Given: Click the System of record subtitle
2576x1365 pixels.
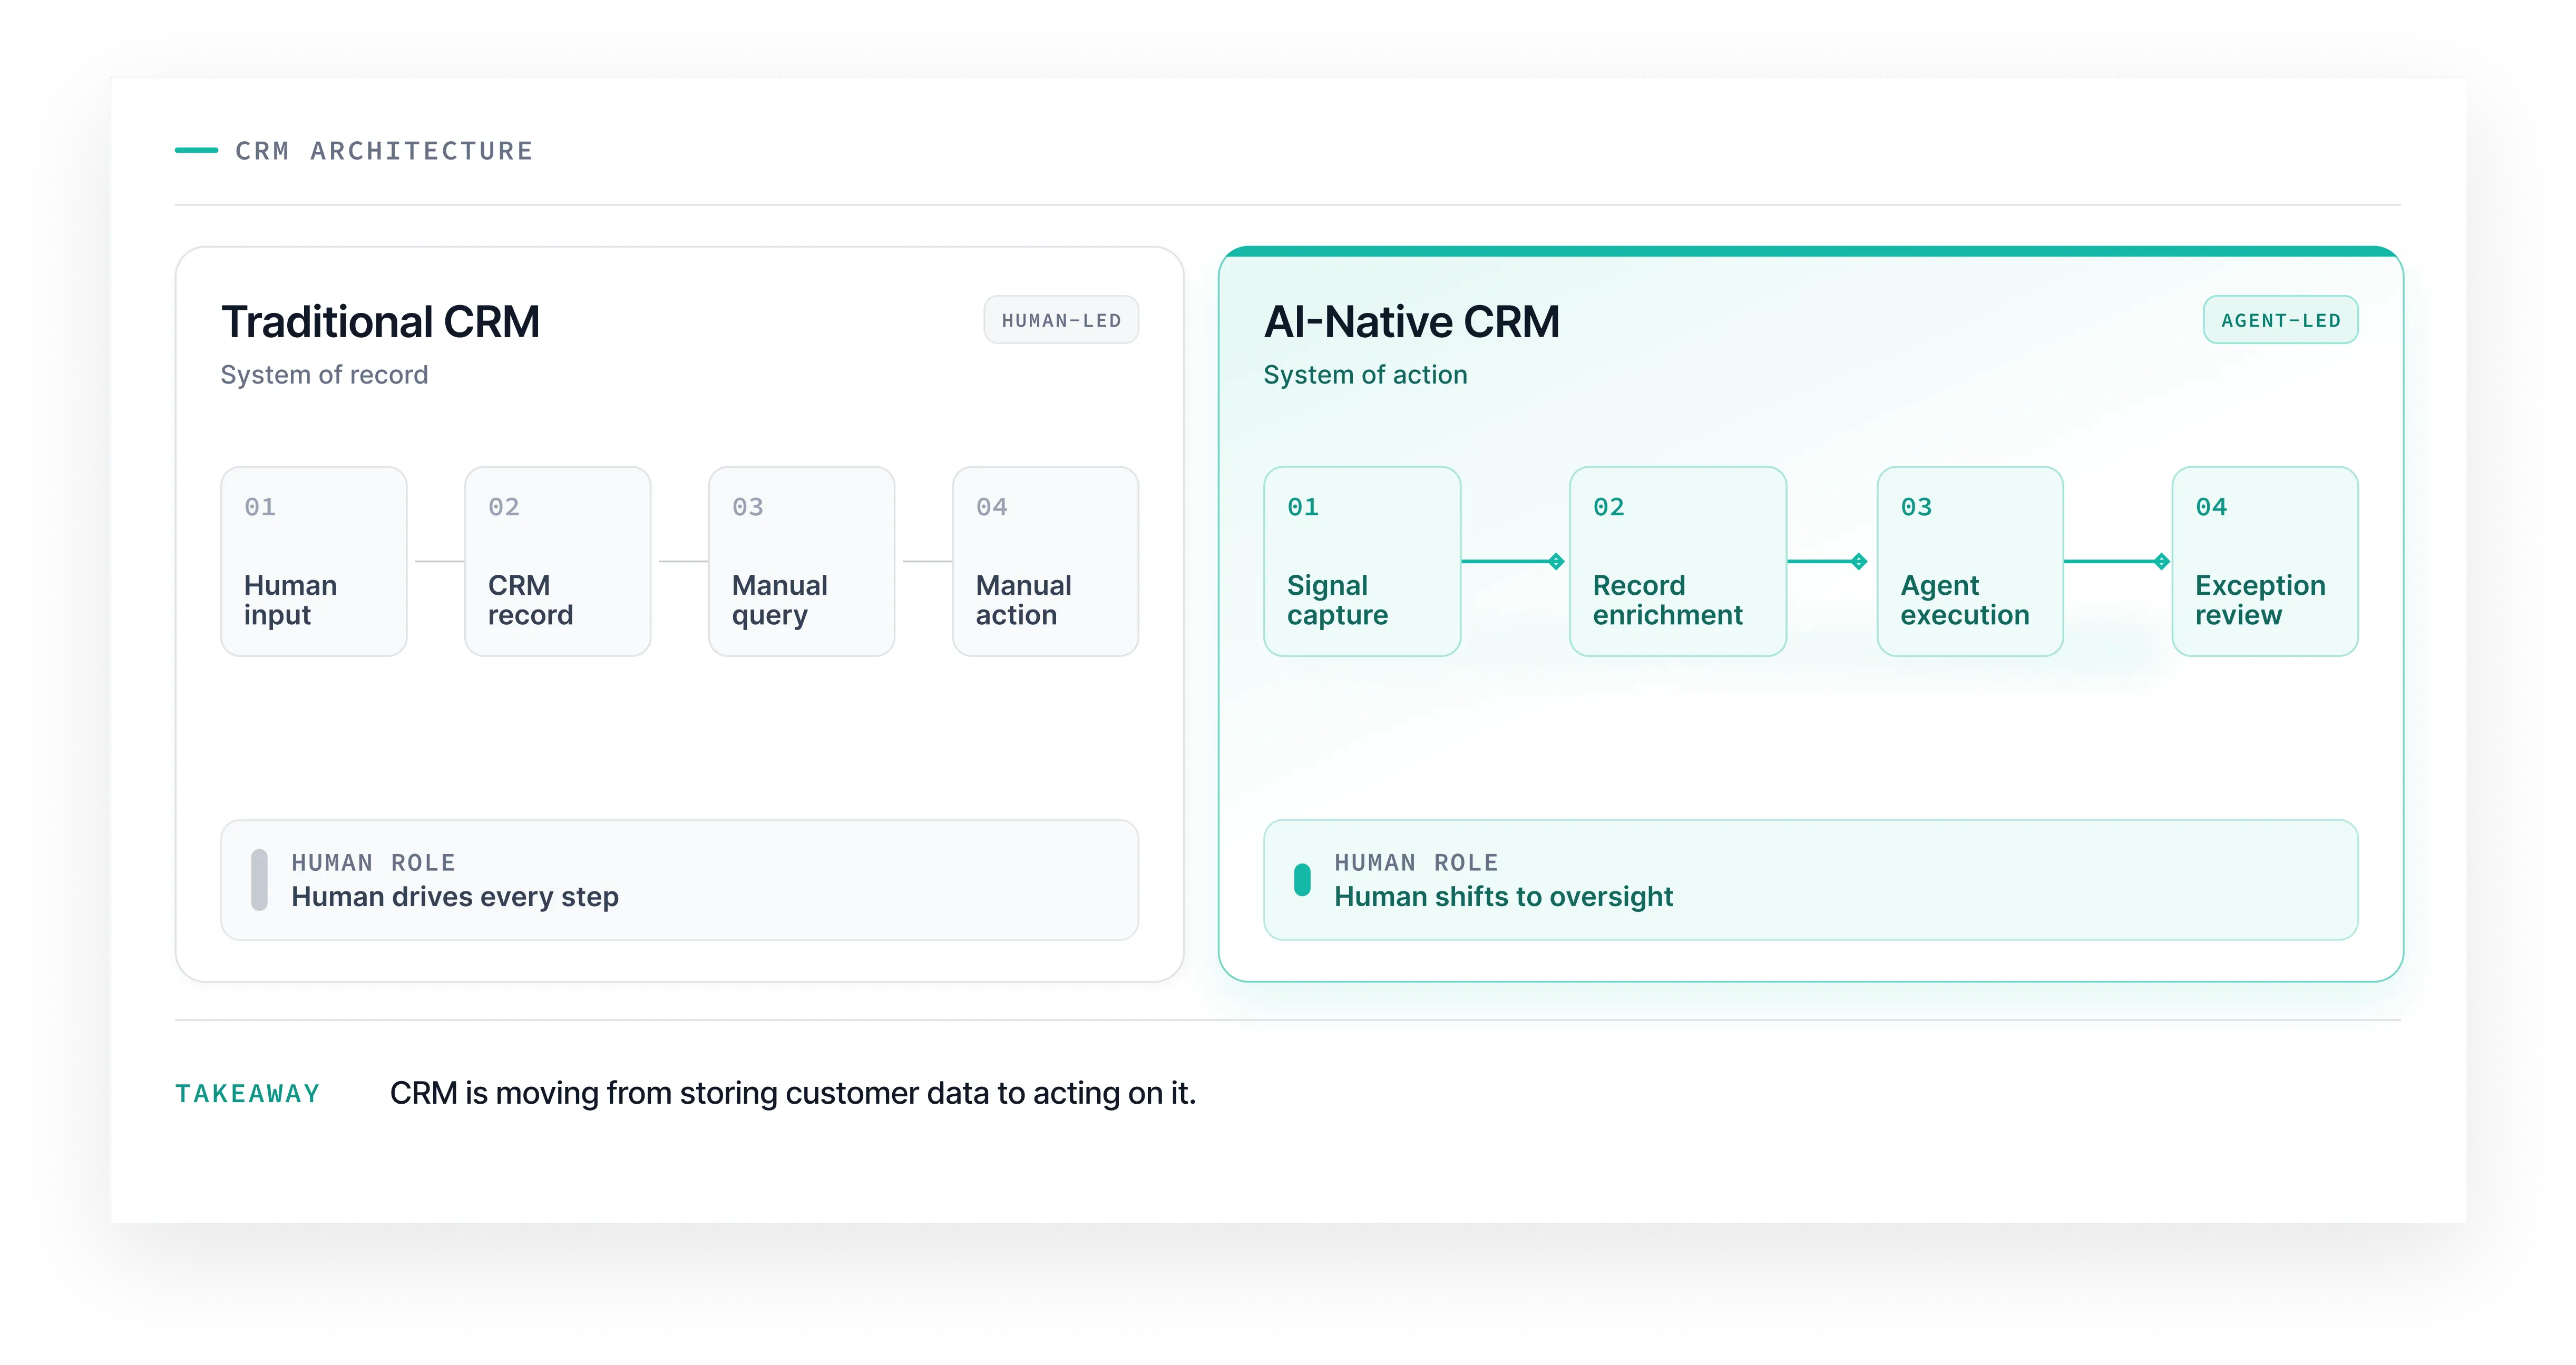Looking at the screenshot, I should (x=324, y=375).
